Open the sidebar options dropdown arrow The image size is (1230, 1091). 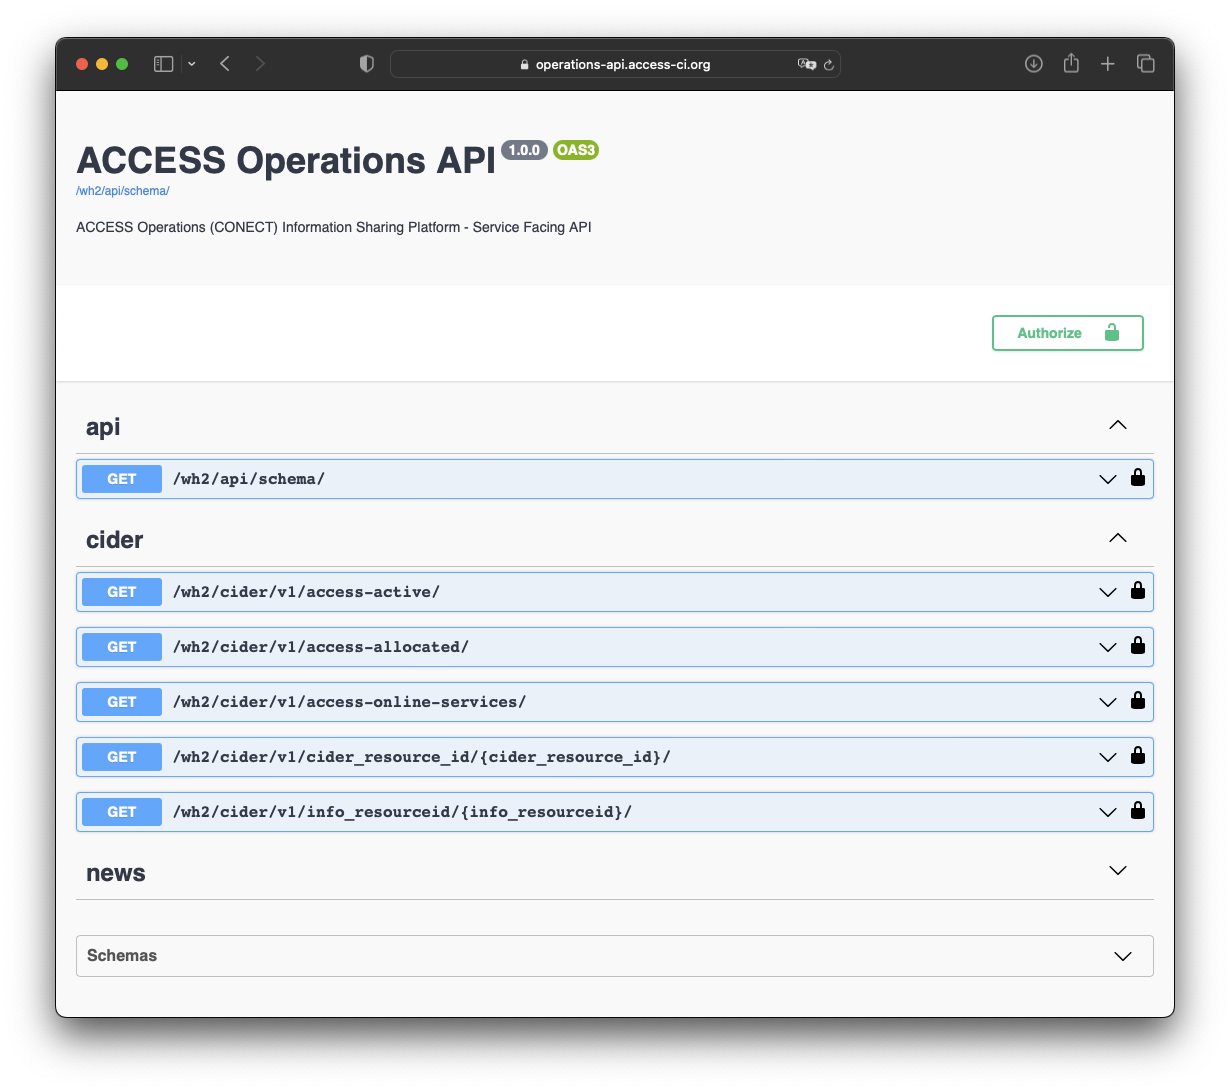coord(192,64)
